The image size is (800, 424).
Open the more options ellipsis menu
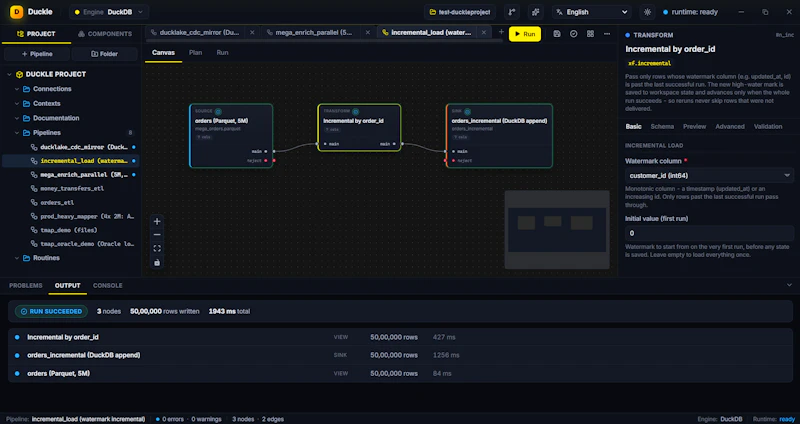tap(607, 34)
